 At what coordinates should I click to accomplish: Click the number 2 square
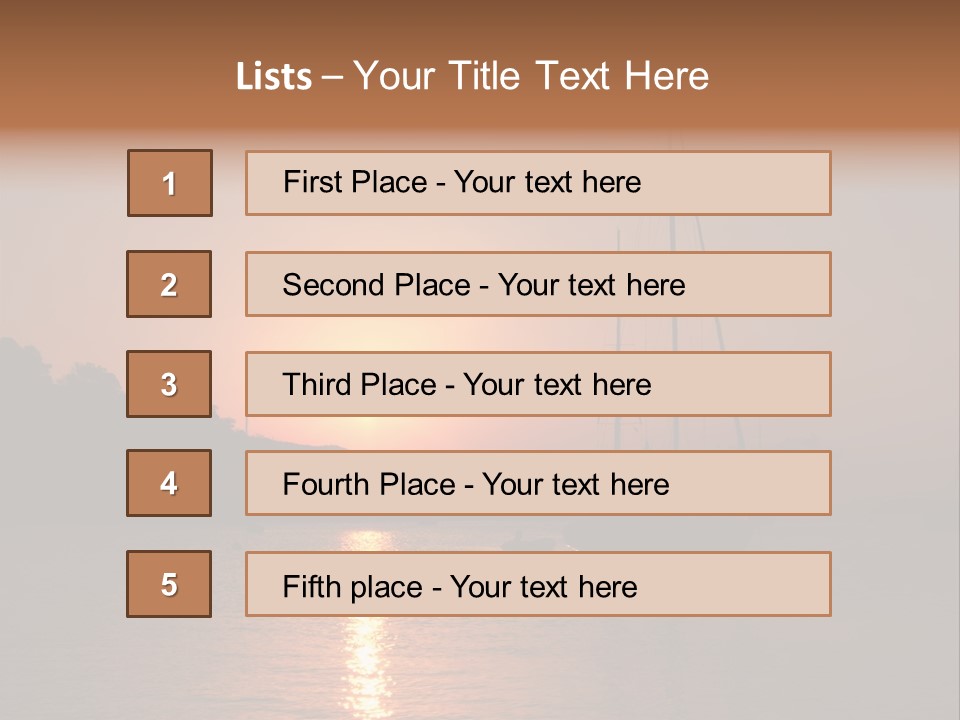[x=169, y=284]
